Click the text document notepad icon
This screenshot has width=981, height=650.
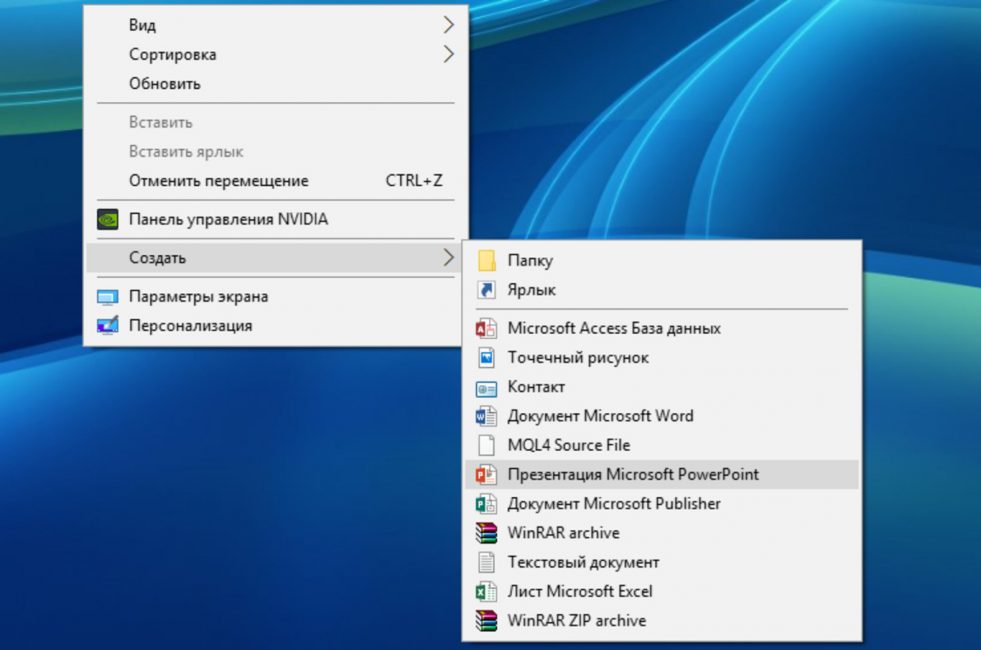pyautogui.click(x=487, y=562)
